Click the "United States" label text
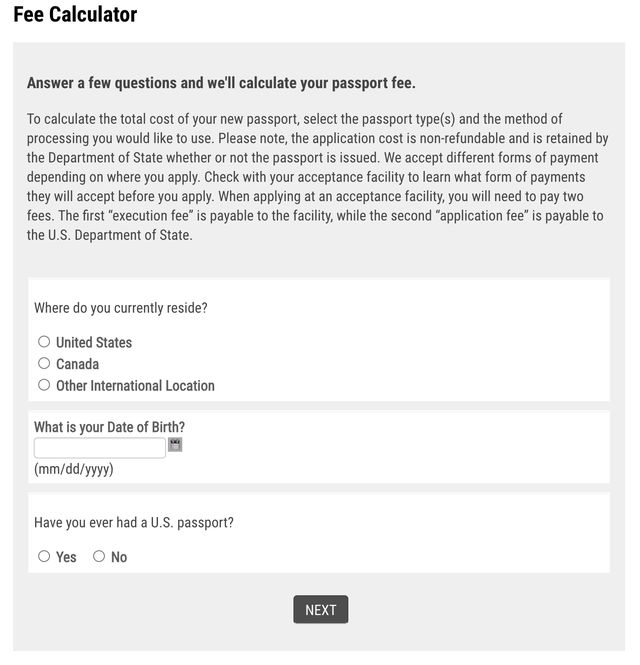640x665 pixels. (94, 342)
